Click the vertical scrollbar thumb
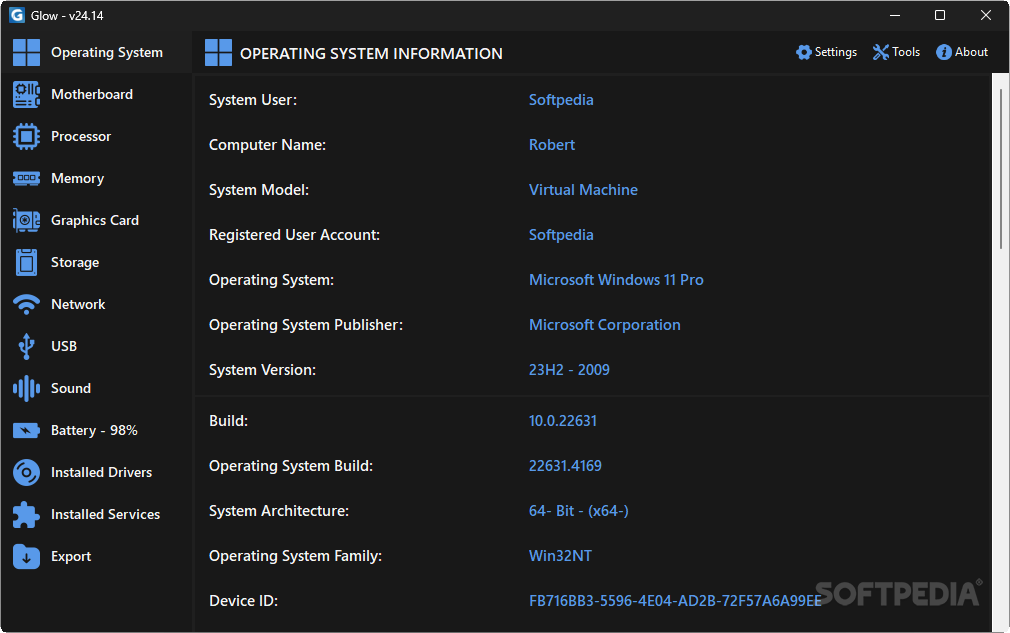This screenshot has height=633, width=1010. pyautogui.click(x=1000, y=169)
